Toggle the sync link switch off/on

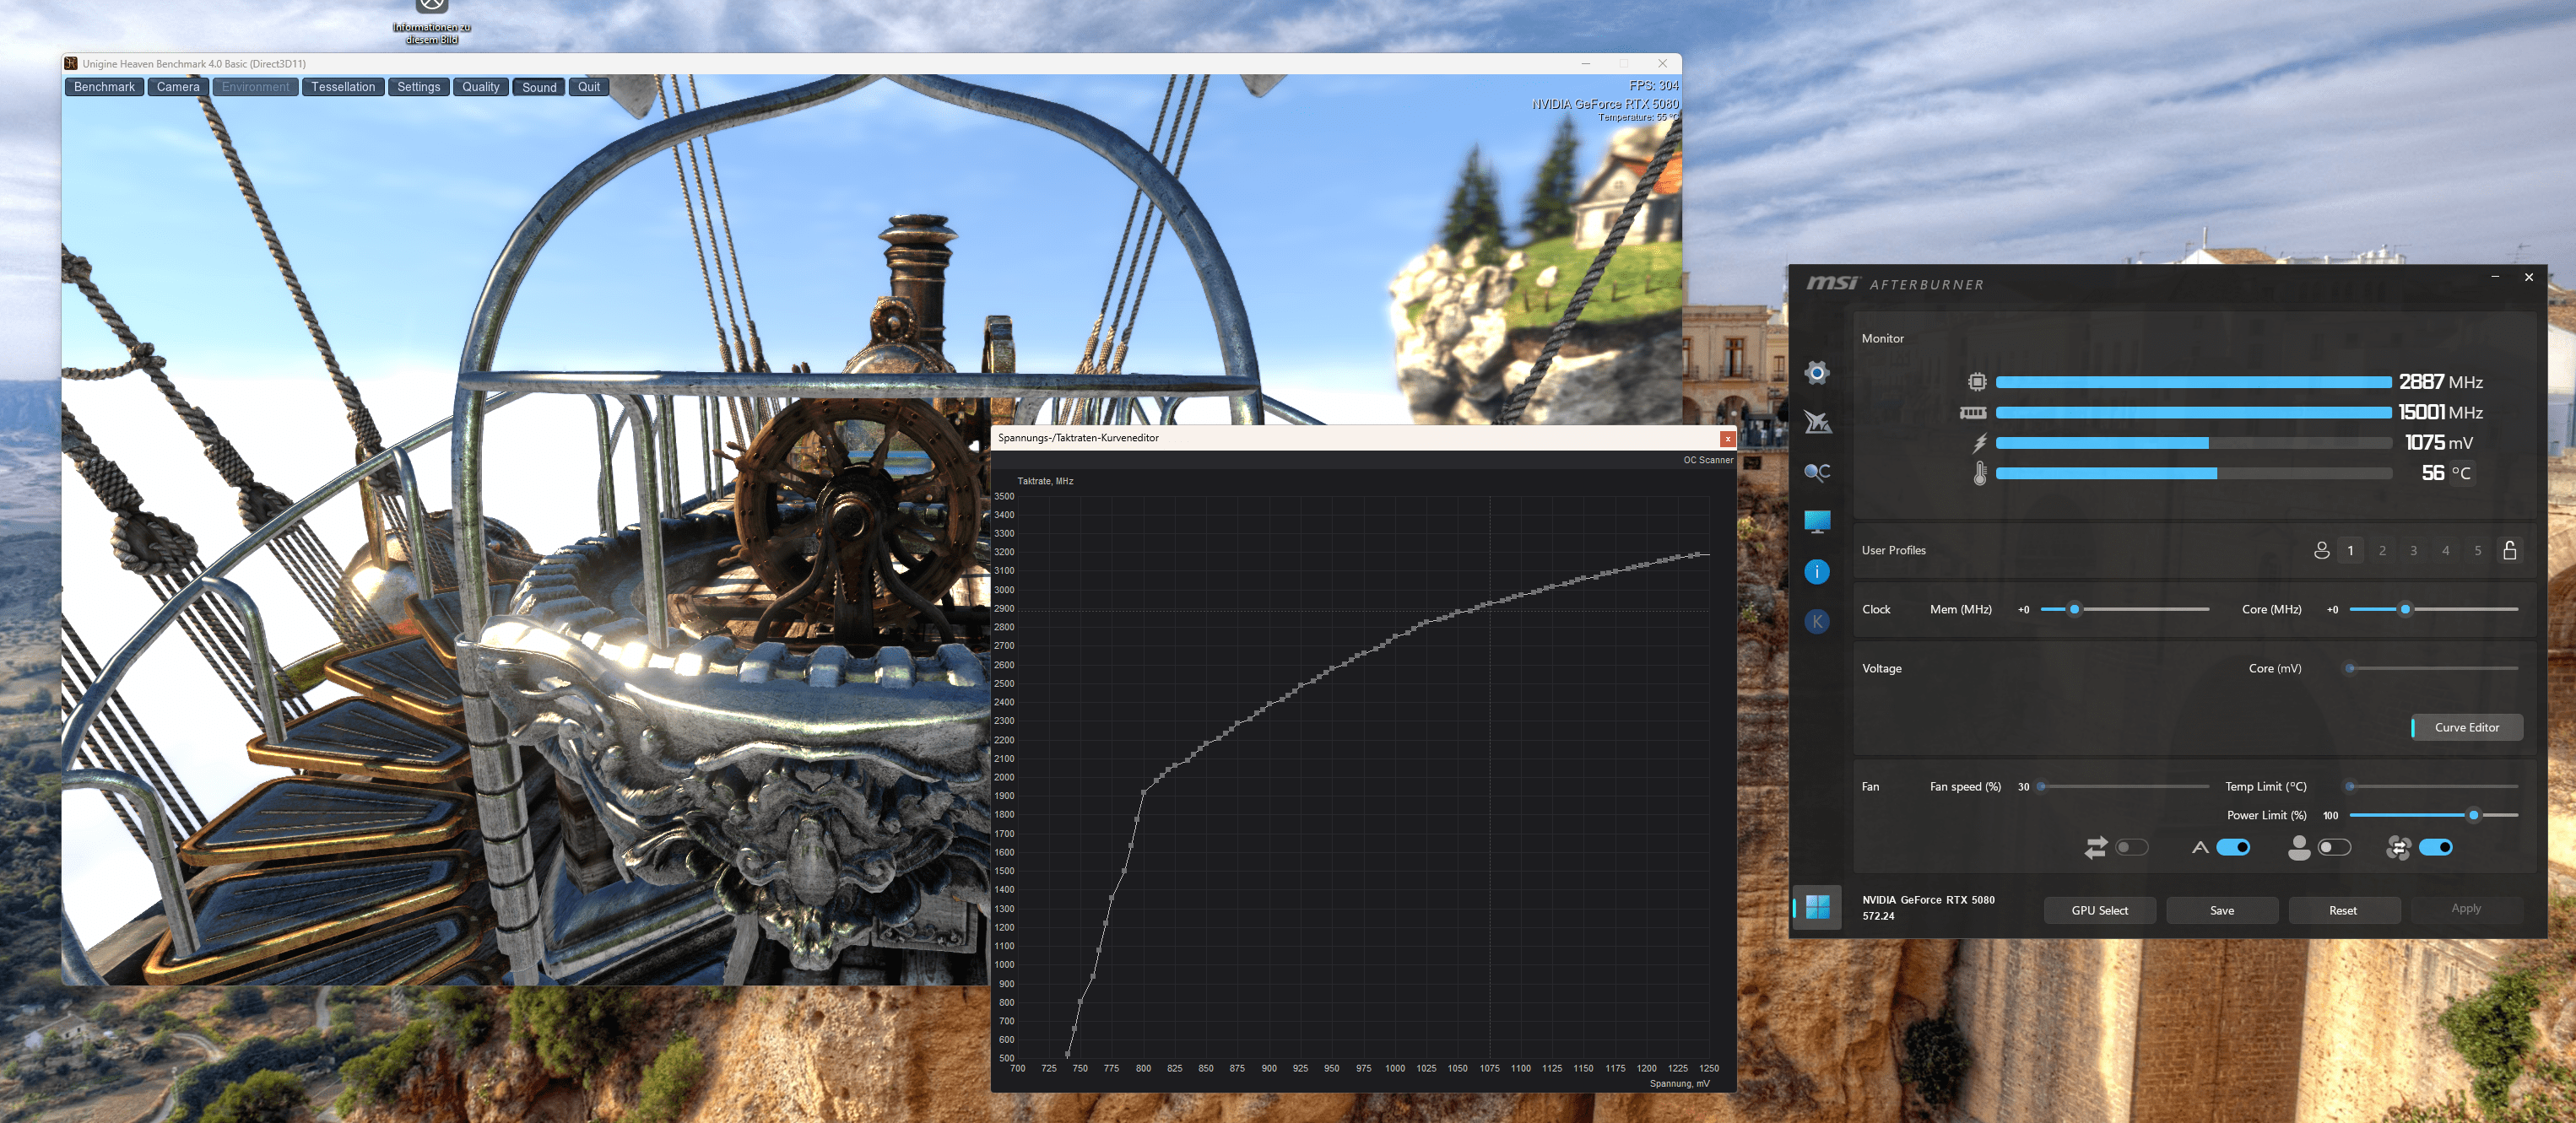pyautogui.click(x=2131, y=848)
